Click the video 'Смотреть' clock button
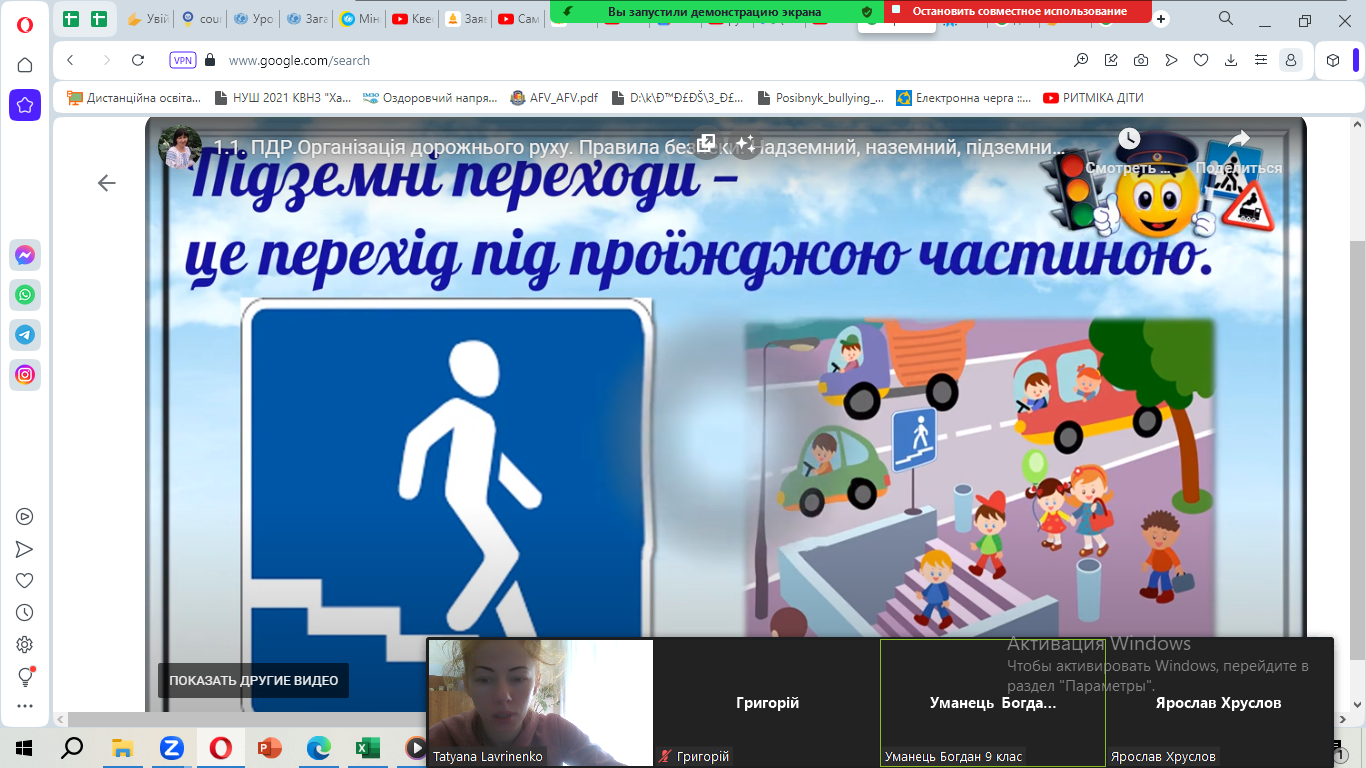 (1128, 152)
